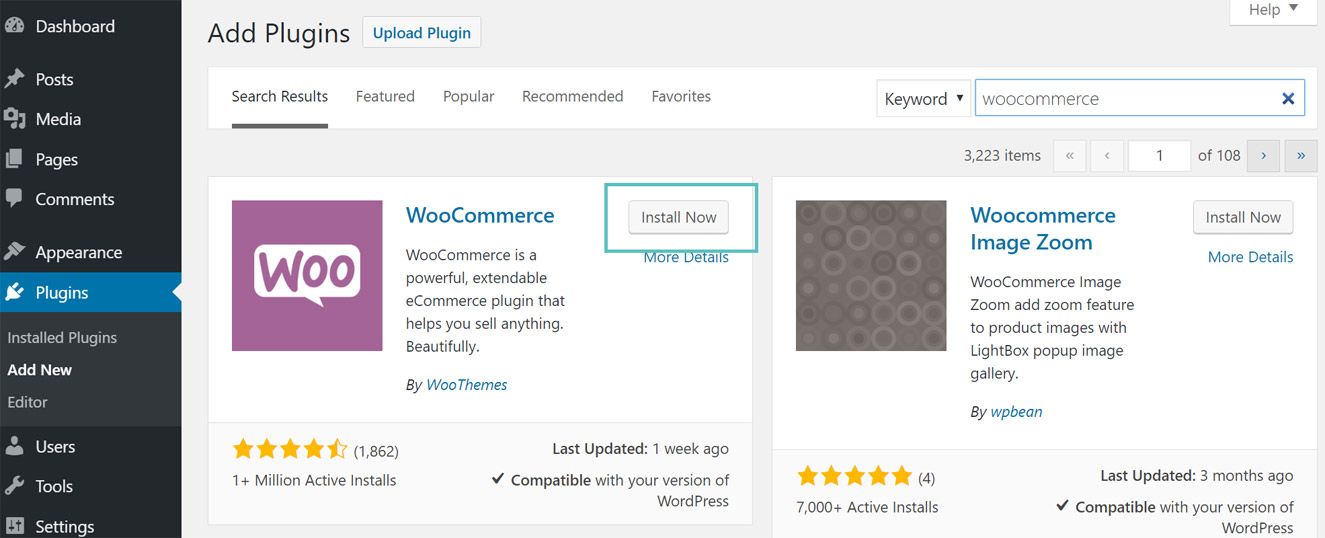
Task: Select Add New submenu item
Action: [40, 369]
